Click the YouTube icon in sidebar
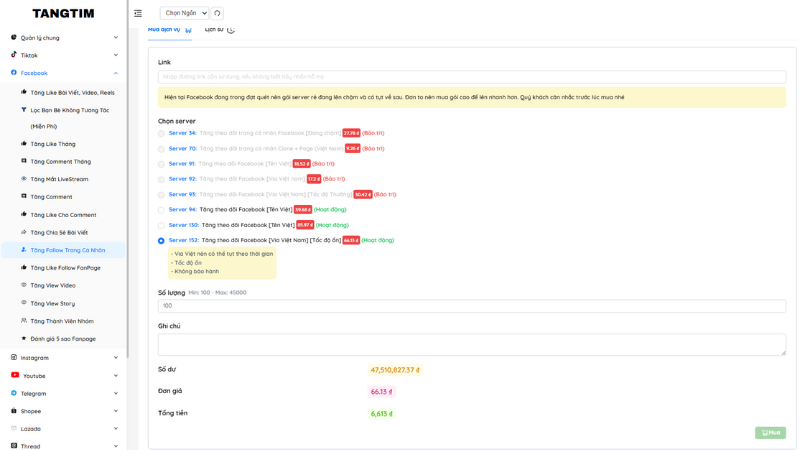Image resolution: width=800 pixels, height=450 pixels. [14, 376]
